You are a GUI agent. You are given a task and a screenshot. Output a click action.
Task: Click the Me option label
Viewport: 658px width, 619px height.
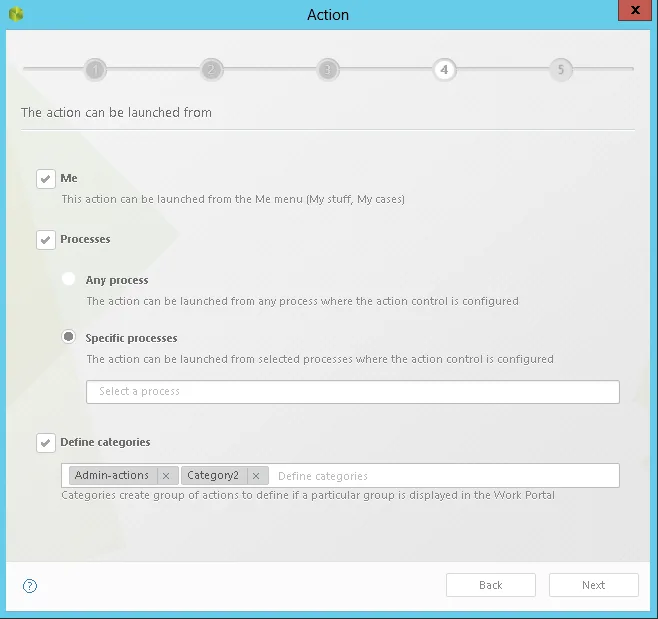[69, 178]
